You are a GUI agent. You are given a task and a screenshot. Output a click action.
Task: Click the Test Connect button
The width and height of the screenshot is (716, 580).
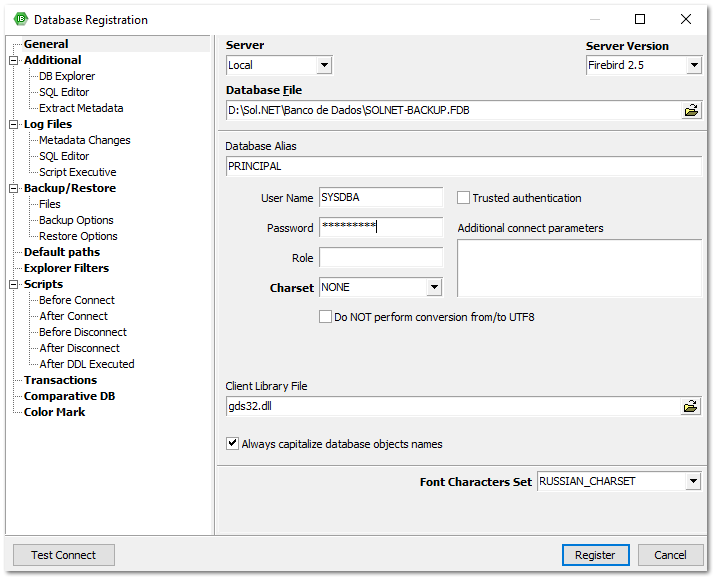tap(64, 555)
